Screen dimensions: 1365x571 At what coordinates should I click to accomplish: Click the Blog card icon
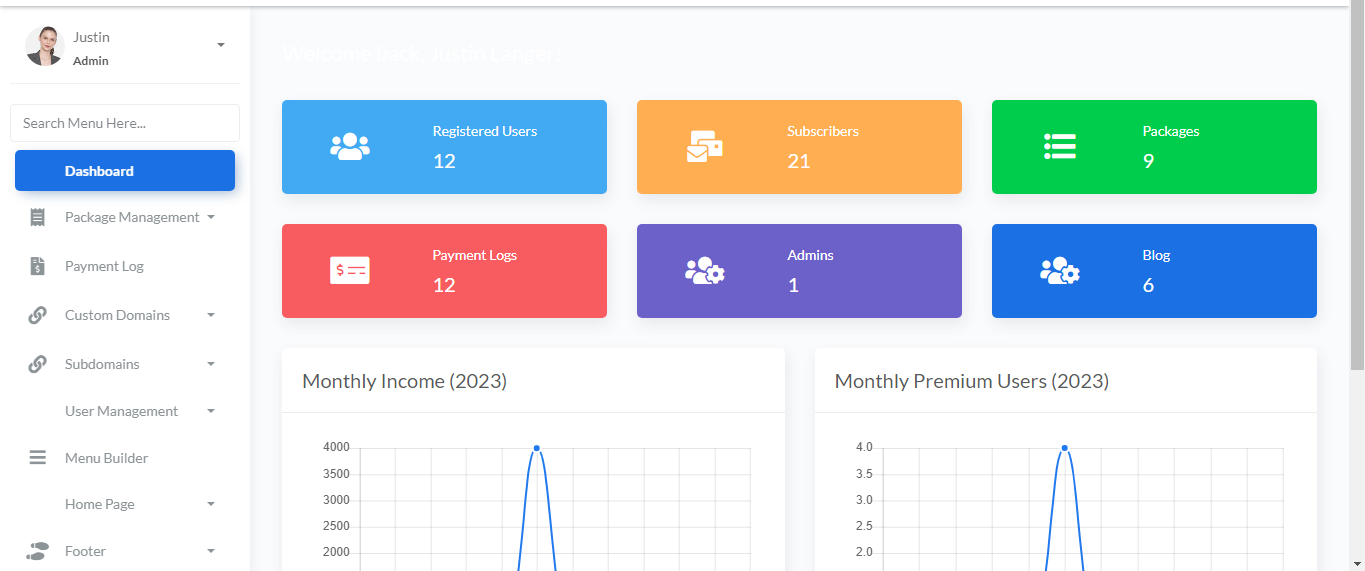[1059, 271]
